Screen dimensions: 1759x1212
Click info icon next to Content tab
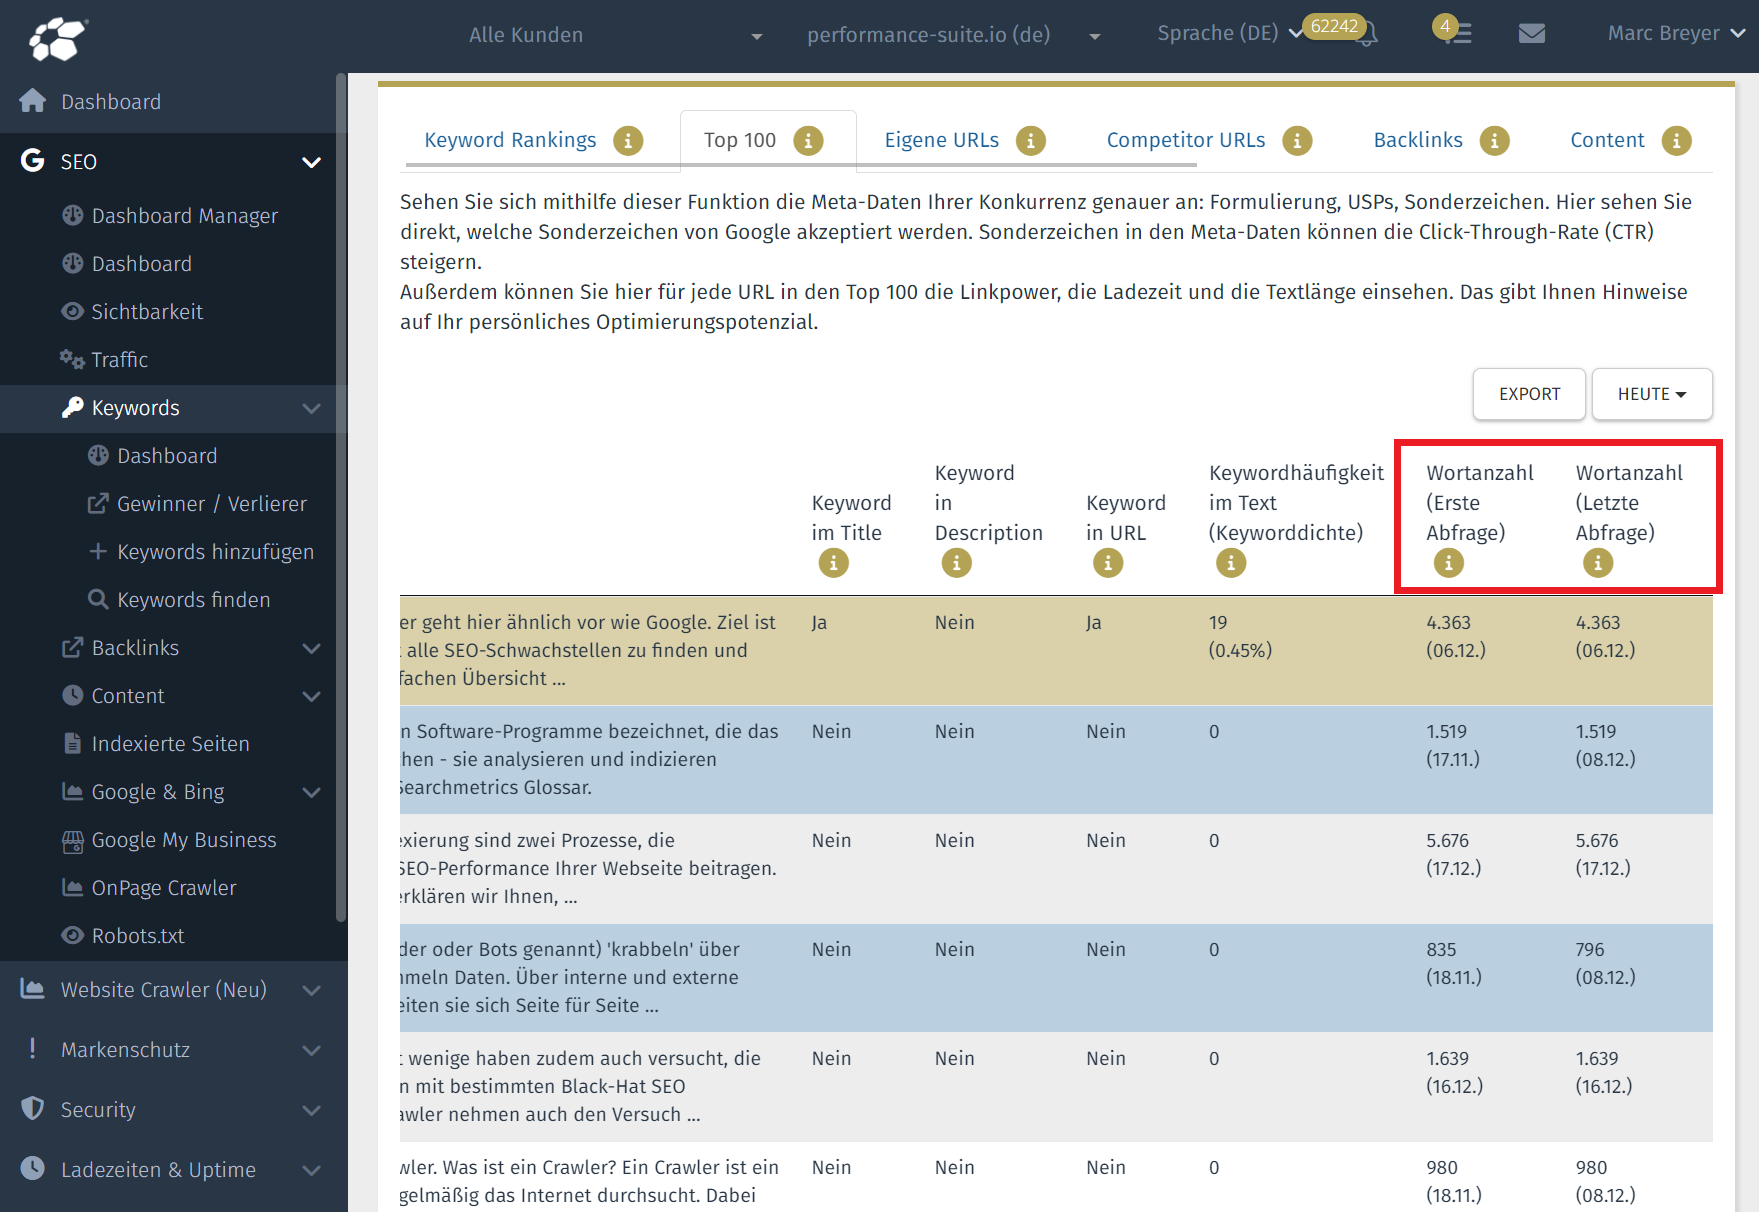(x=1676, y=141)
